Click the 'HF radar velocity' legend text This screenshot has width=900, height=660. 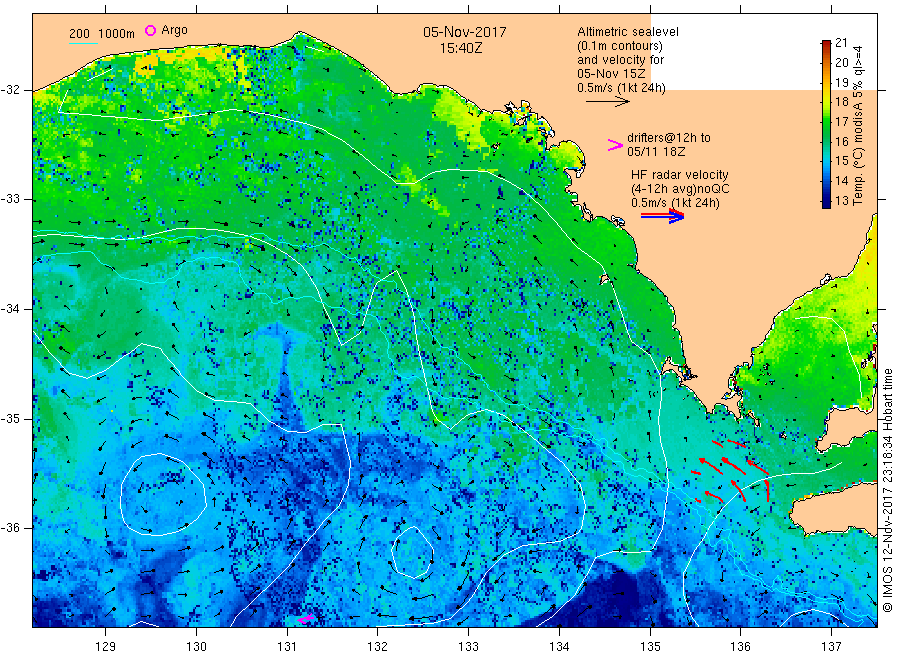click(x=680, y=174)
